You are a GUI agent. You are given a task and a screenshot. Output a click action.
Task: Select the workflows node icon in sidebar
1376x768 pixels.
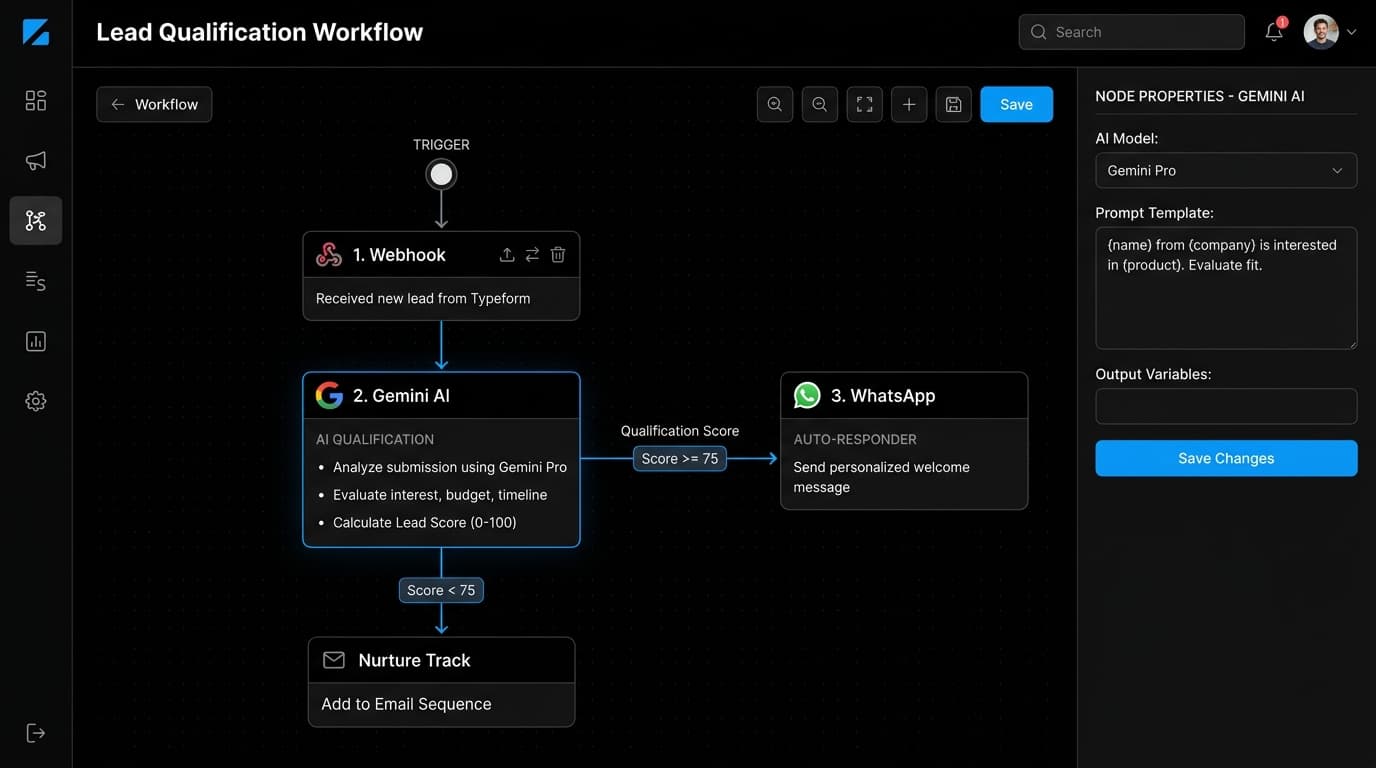[36, 221]
